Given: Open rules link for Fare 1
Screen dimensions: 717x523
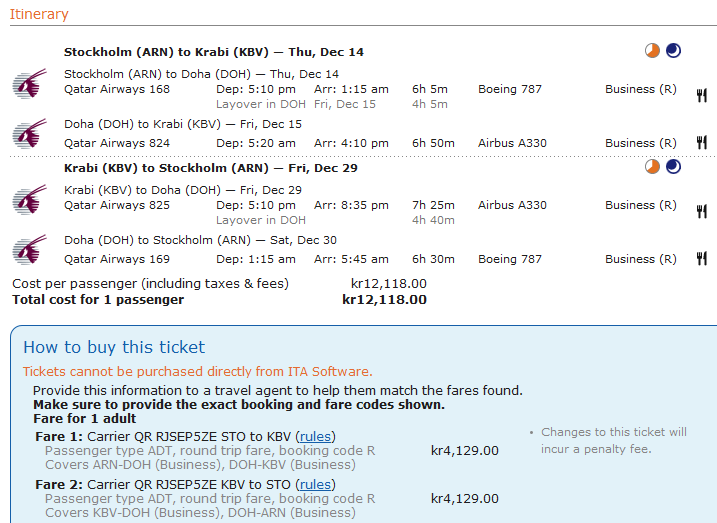Looking at the screenshot, I should (x=316, y=437).
